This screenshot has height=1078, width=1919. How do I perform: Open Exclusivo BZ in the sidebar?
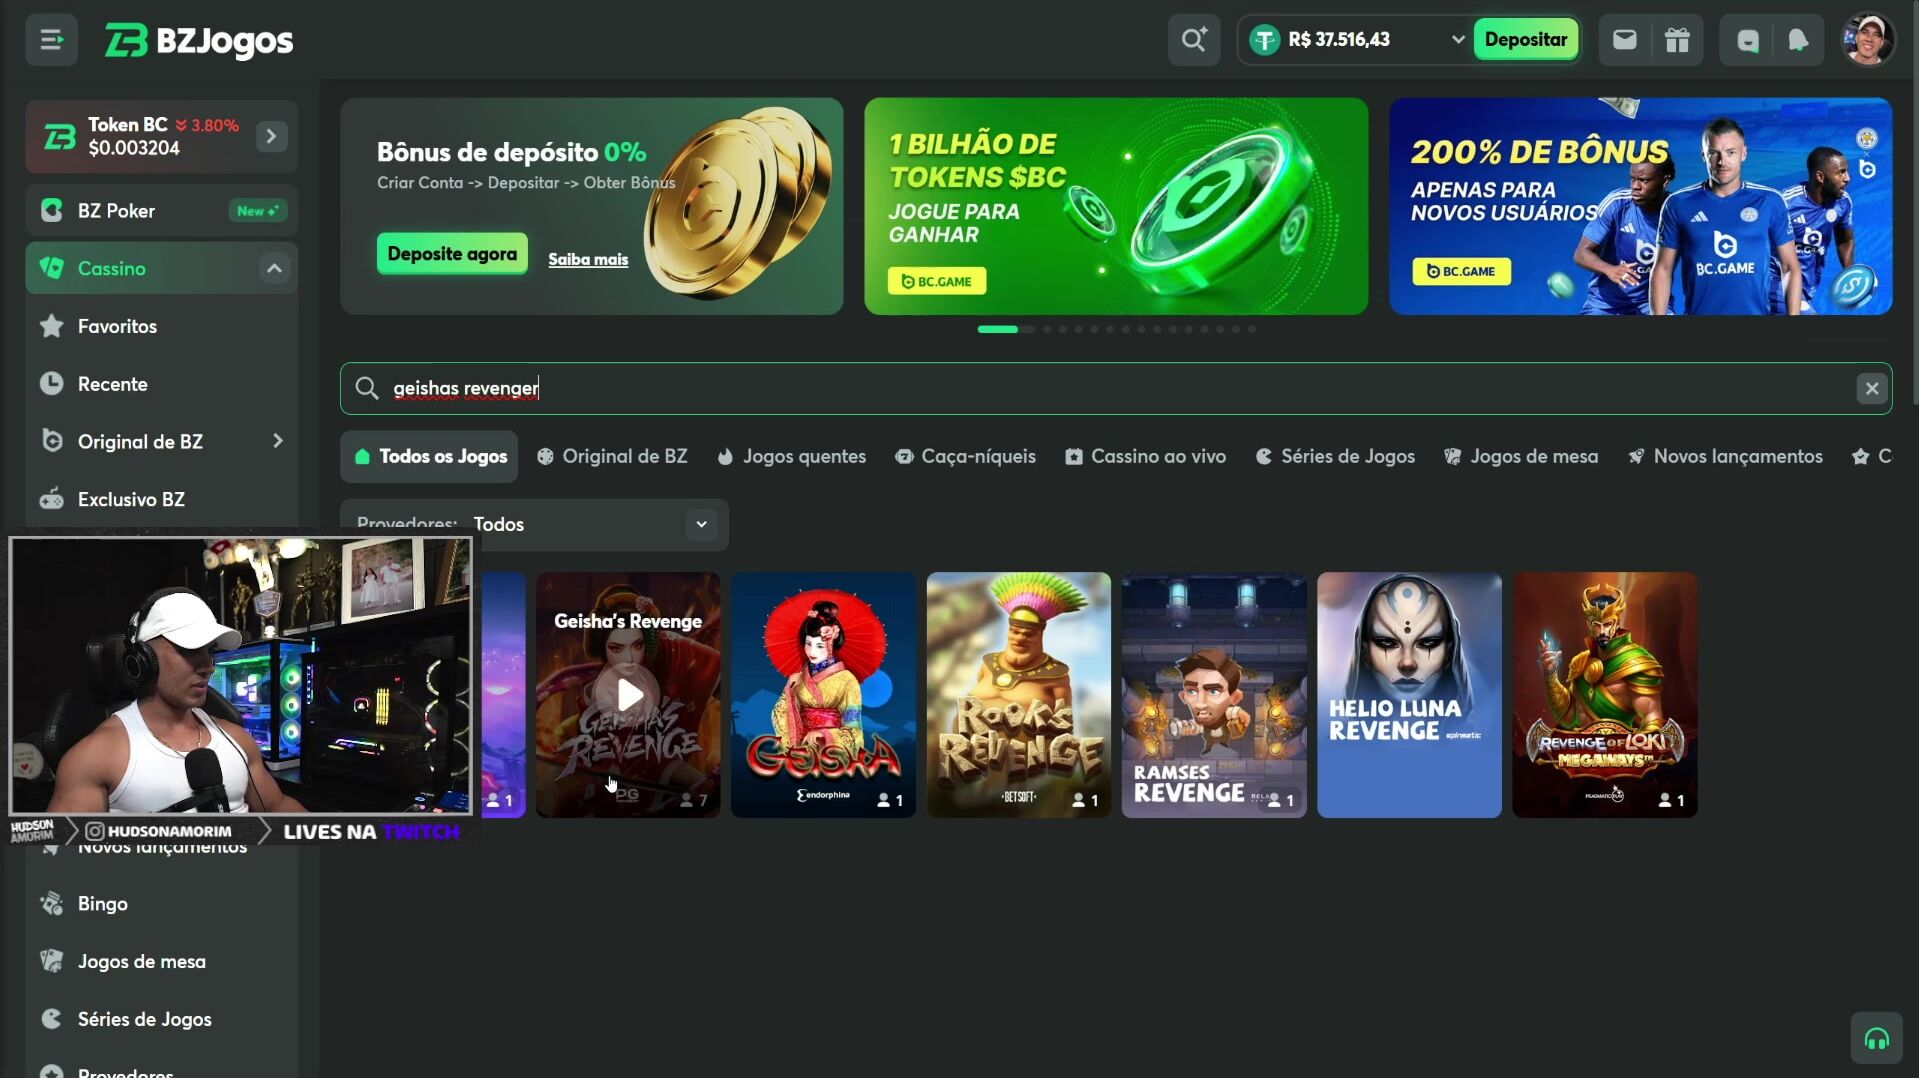[x=162, y=499]
